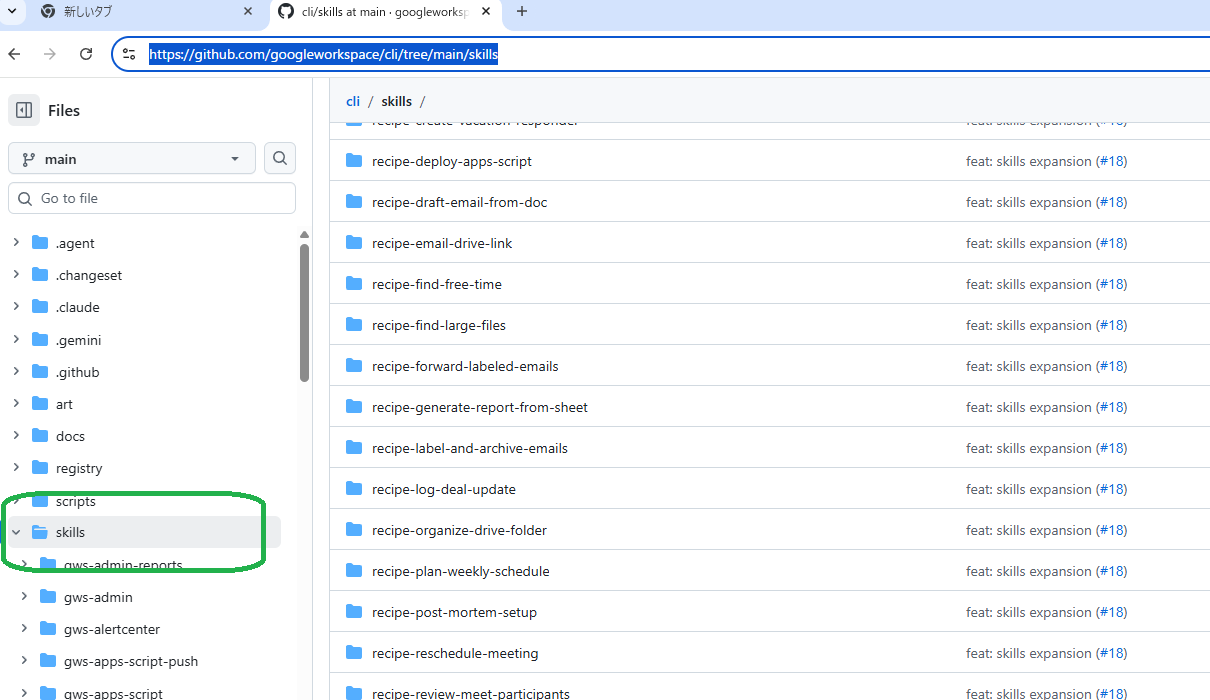Open site information icon in address bar
The width and height of the screenshot is (1210, 700).
(x=129, y=54)
